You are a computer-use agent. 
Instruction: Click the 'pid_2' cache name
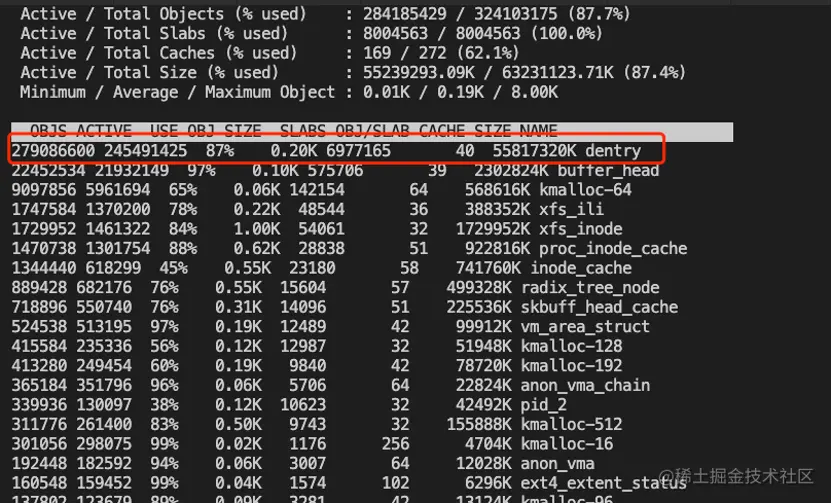pos(544,405)
